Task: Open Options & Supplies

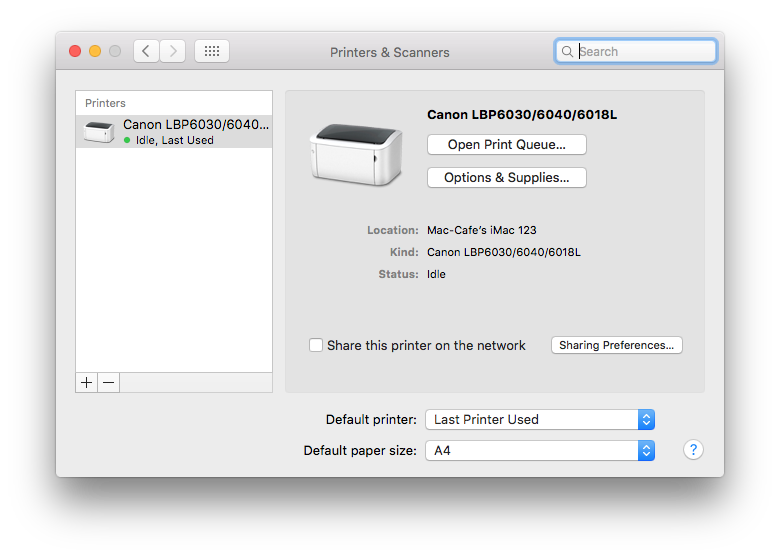Action: pyautogui.click(x=506, y=178)
